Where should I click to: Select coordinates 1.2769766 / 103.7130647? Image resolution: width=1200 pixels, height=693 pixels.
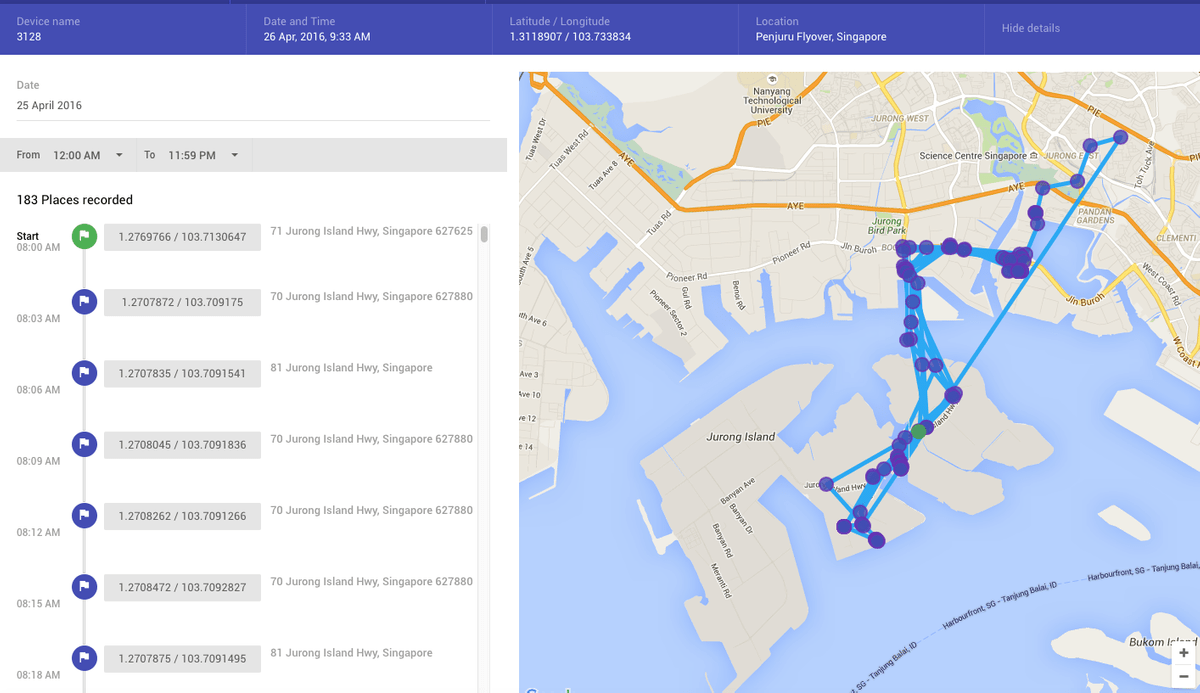click(x=182, y=237)
